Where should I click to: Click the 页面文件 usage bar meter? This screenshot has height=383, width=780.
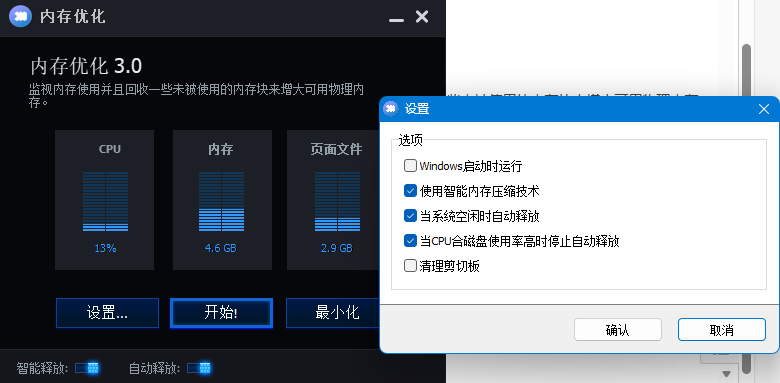coord(337,201)
